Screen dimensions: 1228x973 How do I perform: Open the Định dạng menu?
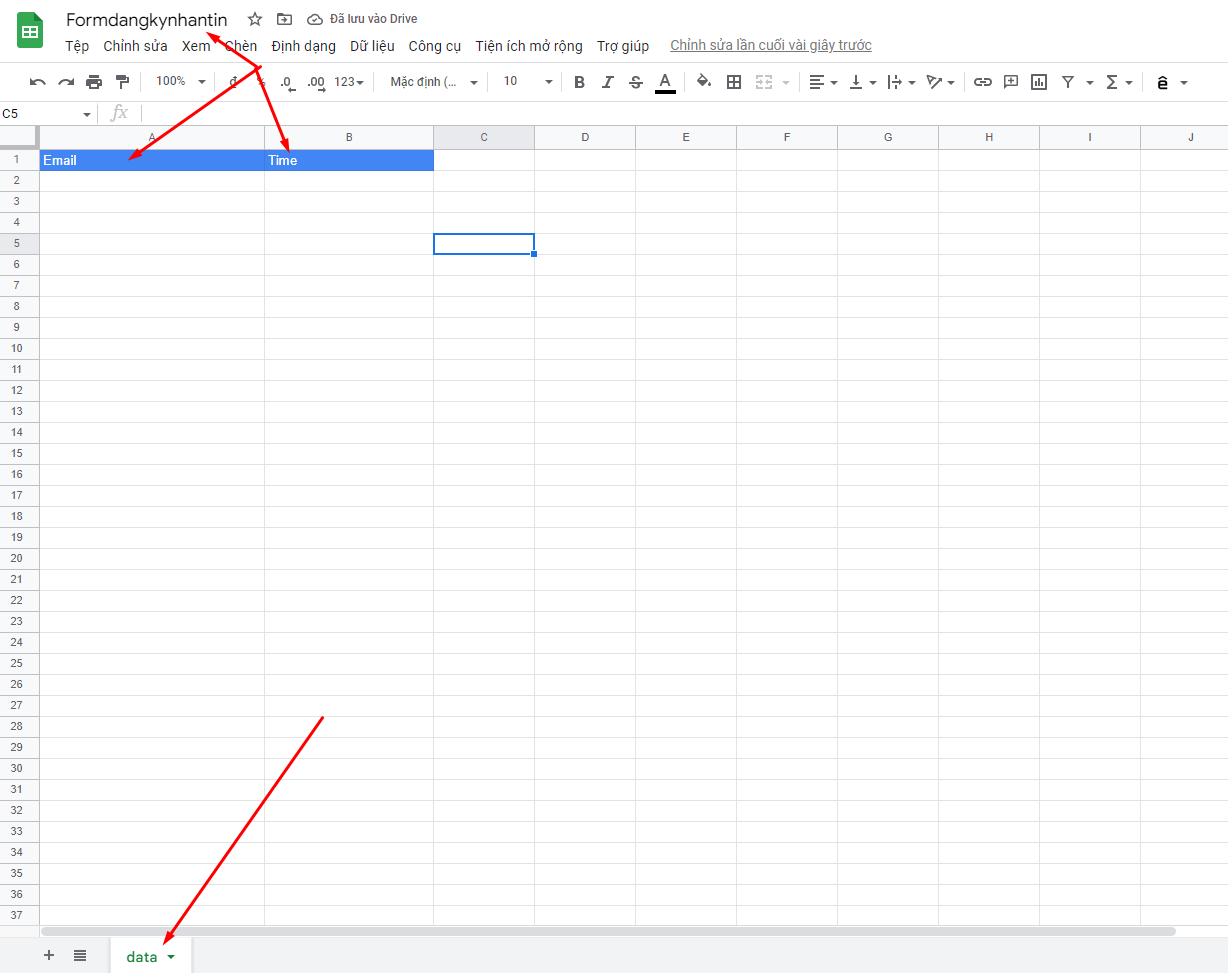[304, 46]
